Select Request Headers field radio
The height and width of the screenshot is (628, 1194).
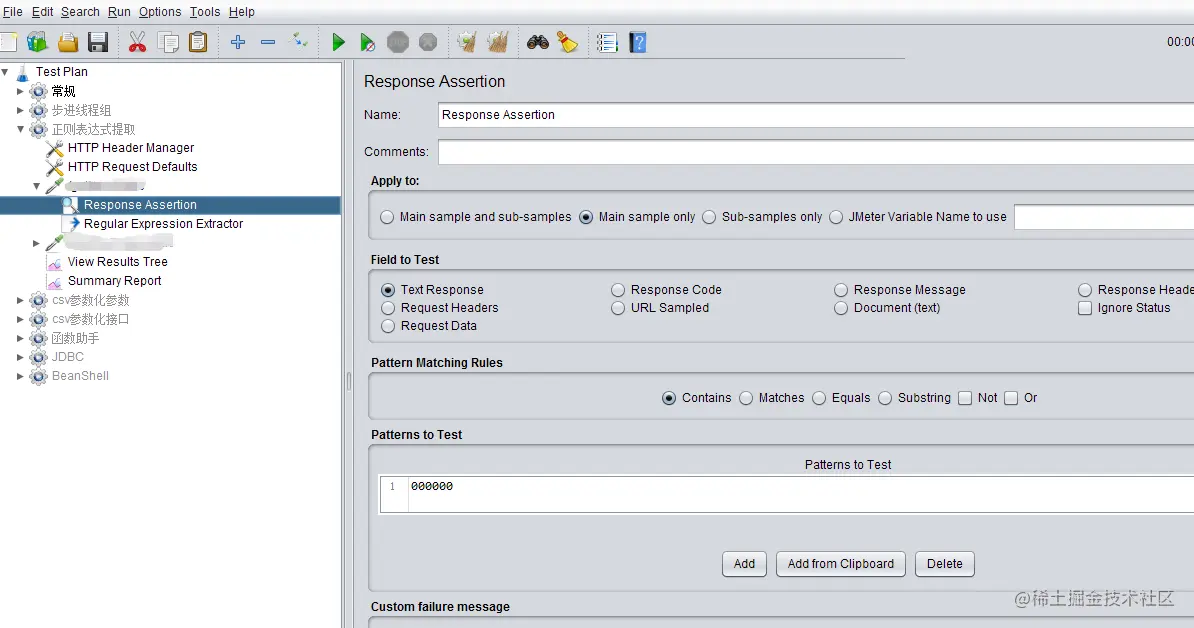click(388, 308)
